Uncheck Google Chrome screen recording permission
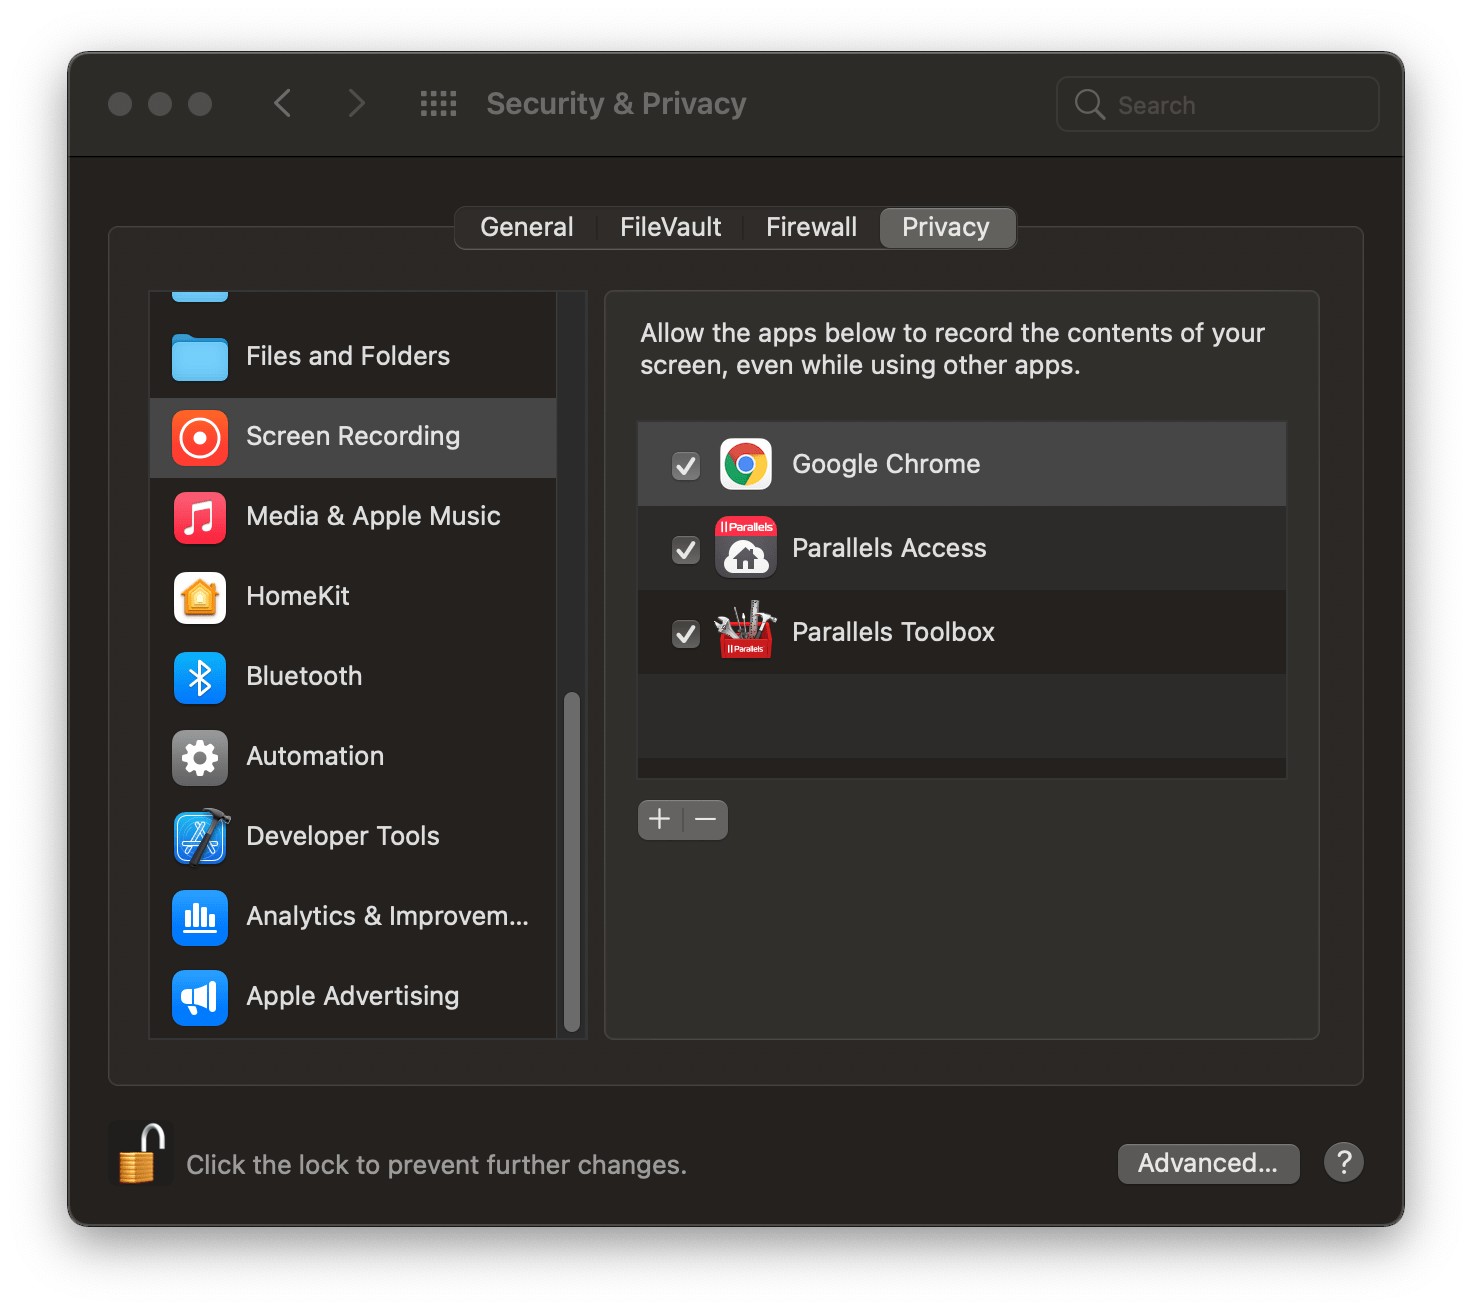This screenshot has width=1472, height=1310. pos(686,464)
